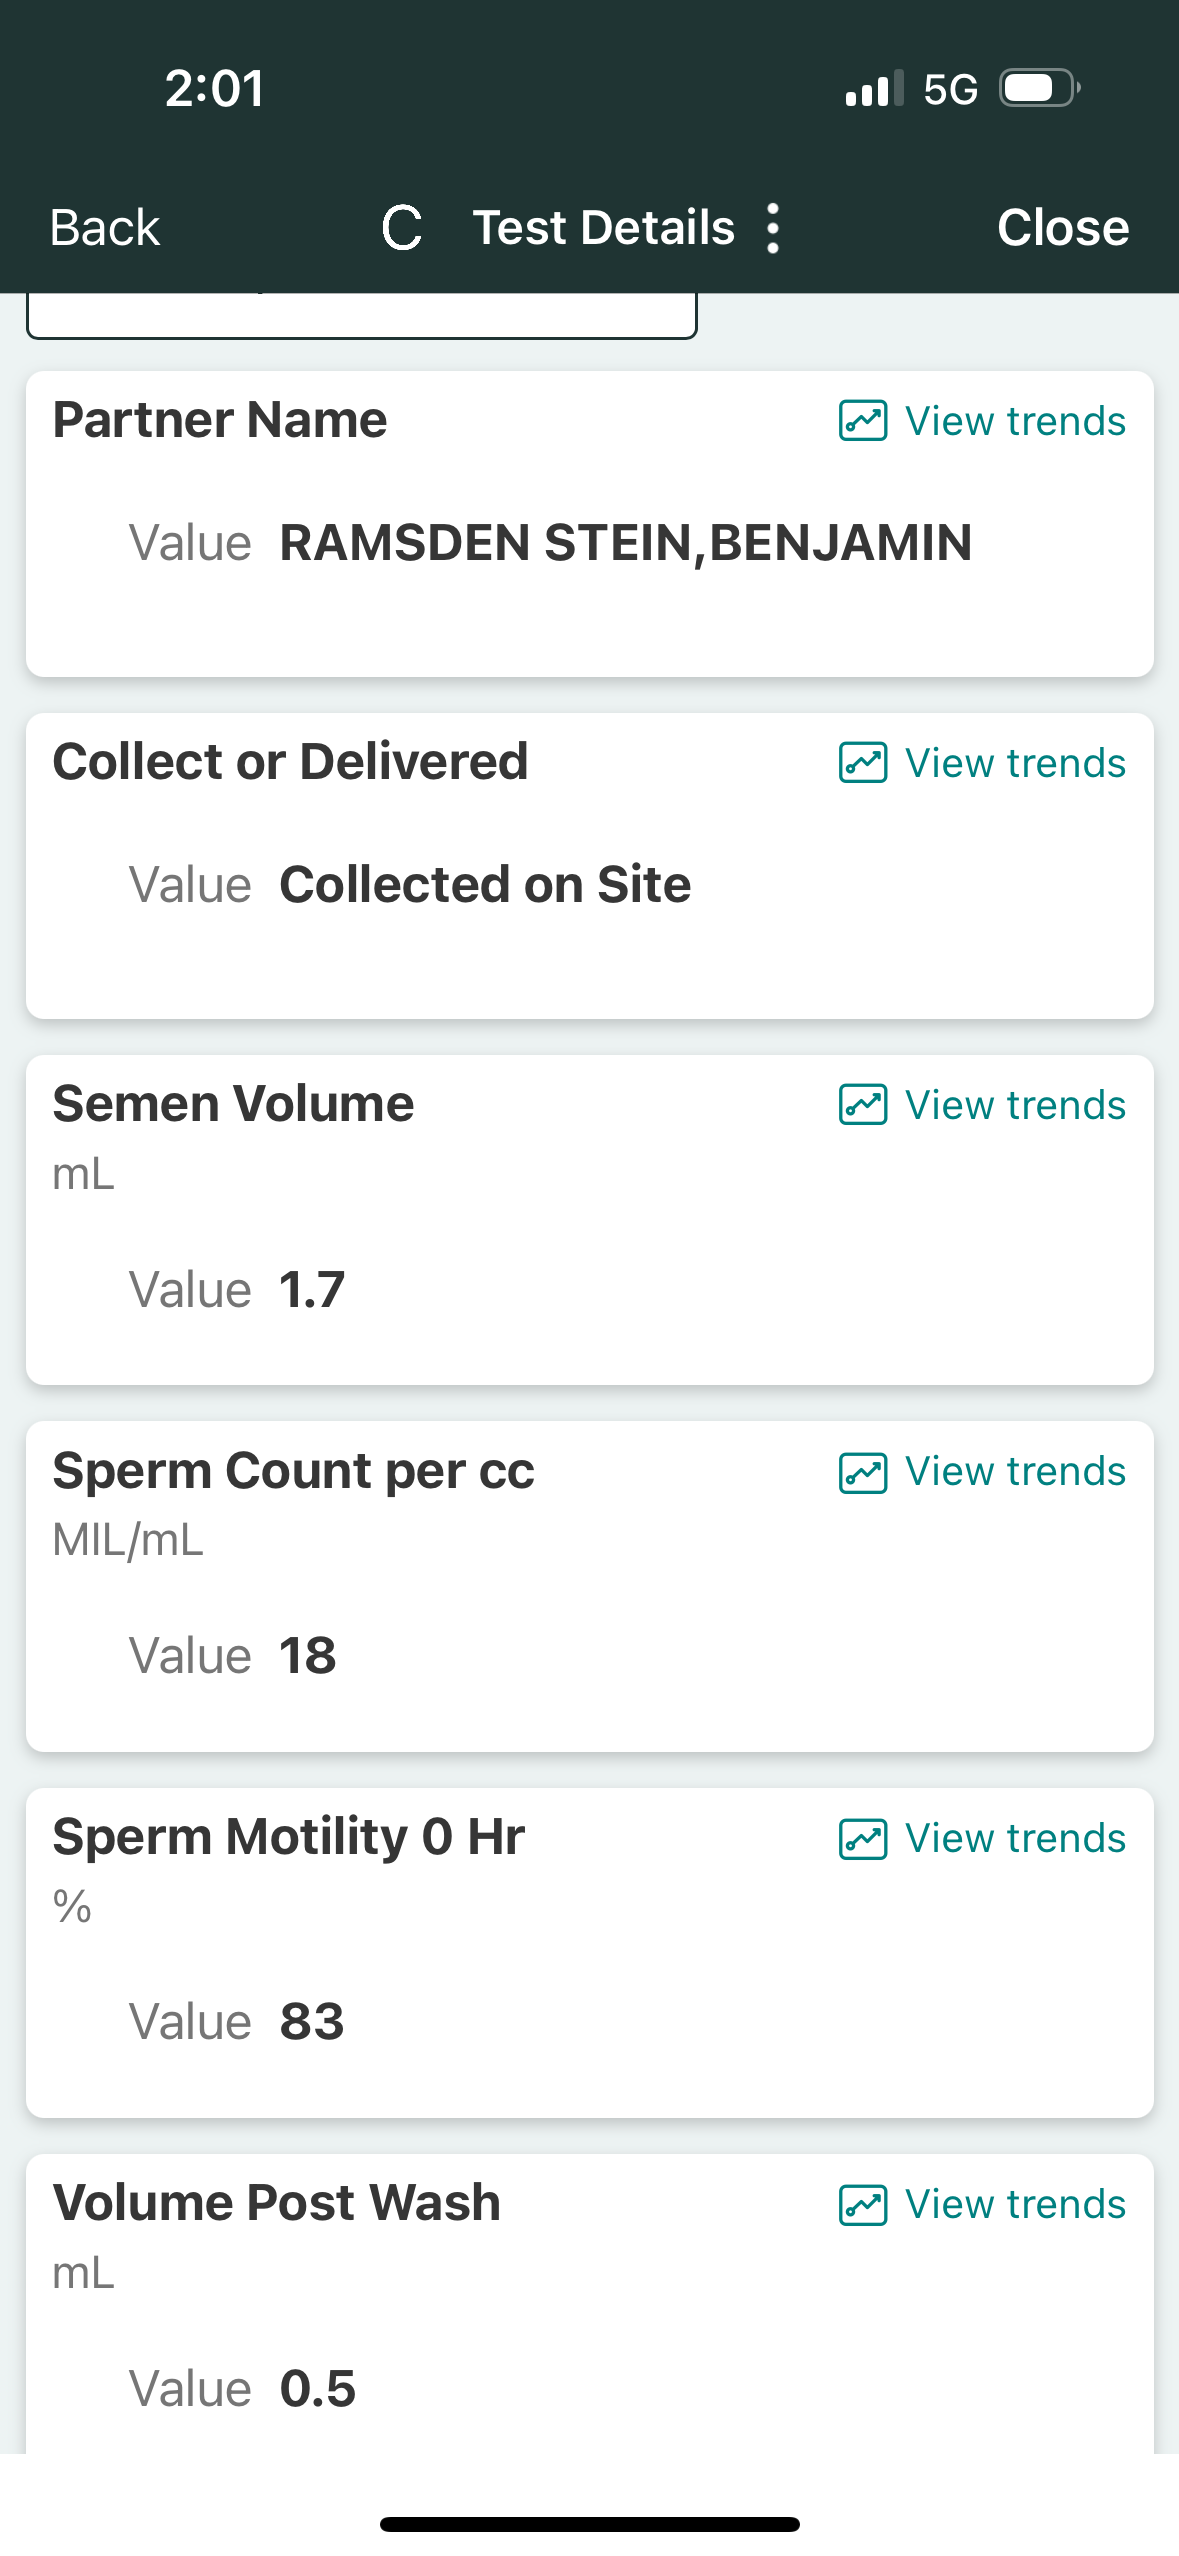Tap the Collected on Site value

pyautogui.click(x=485, y=885)
